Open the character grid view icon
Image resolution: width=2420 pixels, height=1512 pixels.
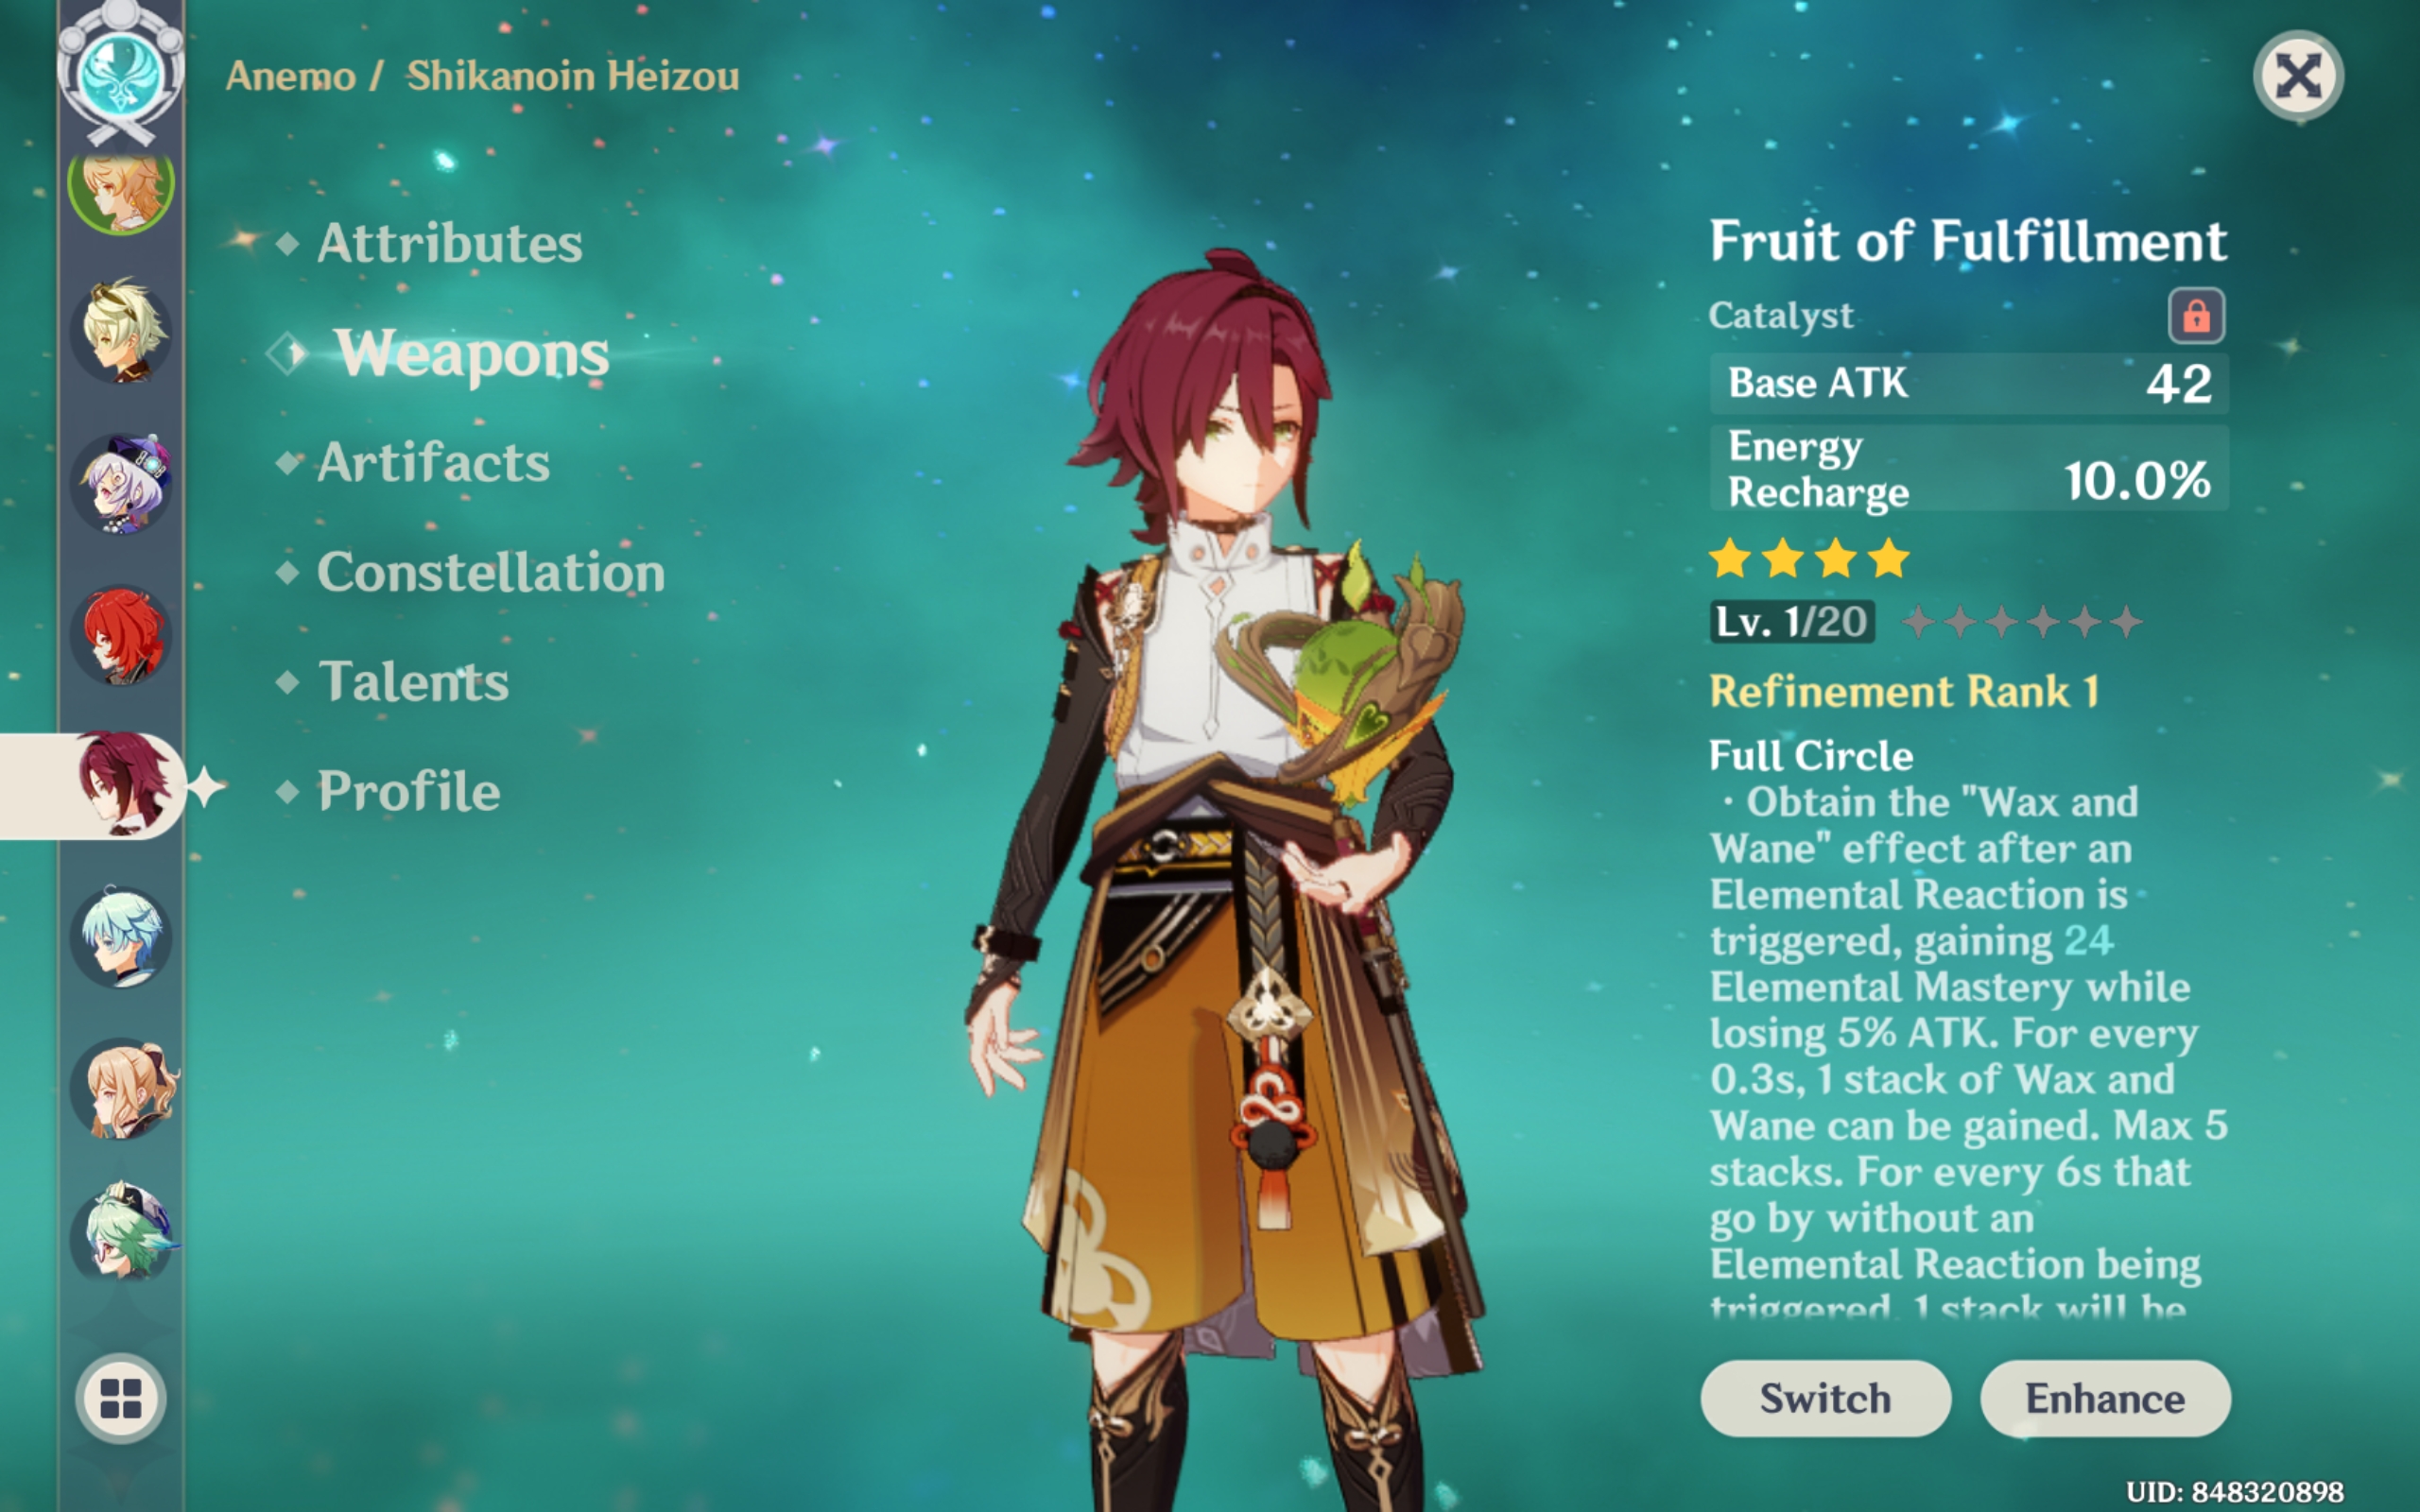tap(121, 1398)
